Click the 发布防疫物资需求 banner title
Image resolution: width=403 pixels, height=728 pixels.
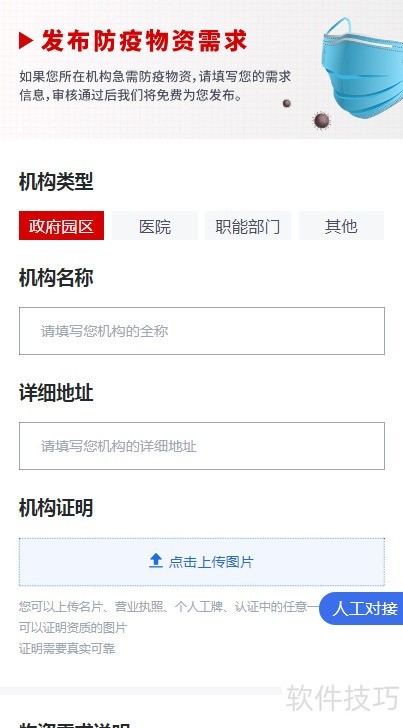pos(144,41)
